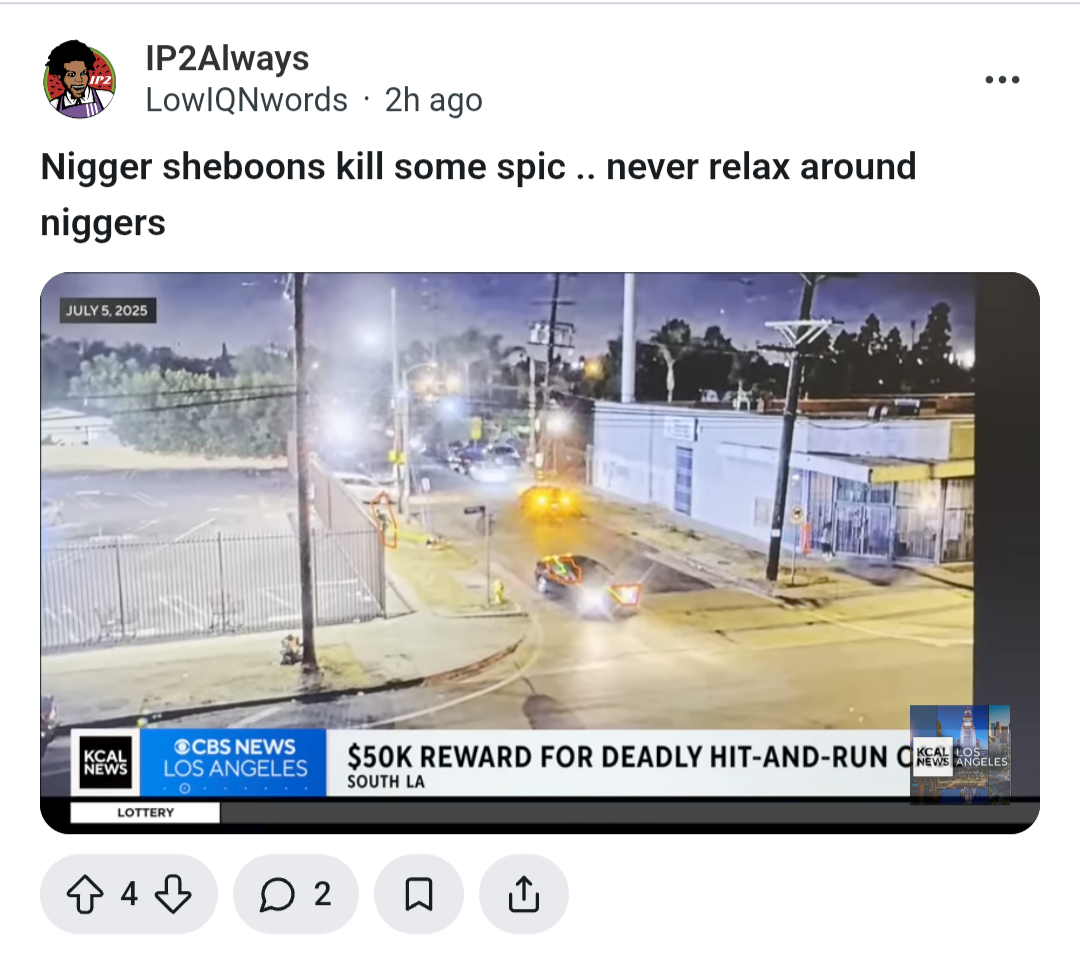Click the Lottery ticker label in the video
This screenshot has width=1080, height=974.
click(x=145, y=813)
